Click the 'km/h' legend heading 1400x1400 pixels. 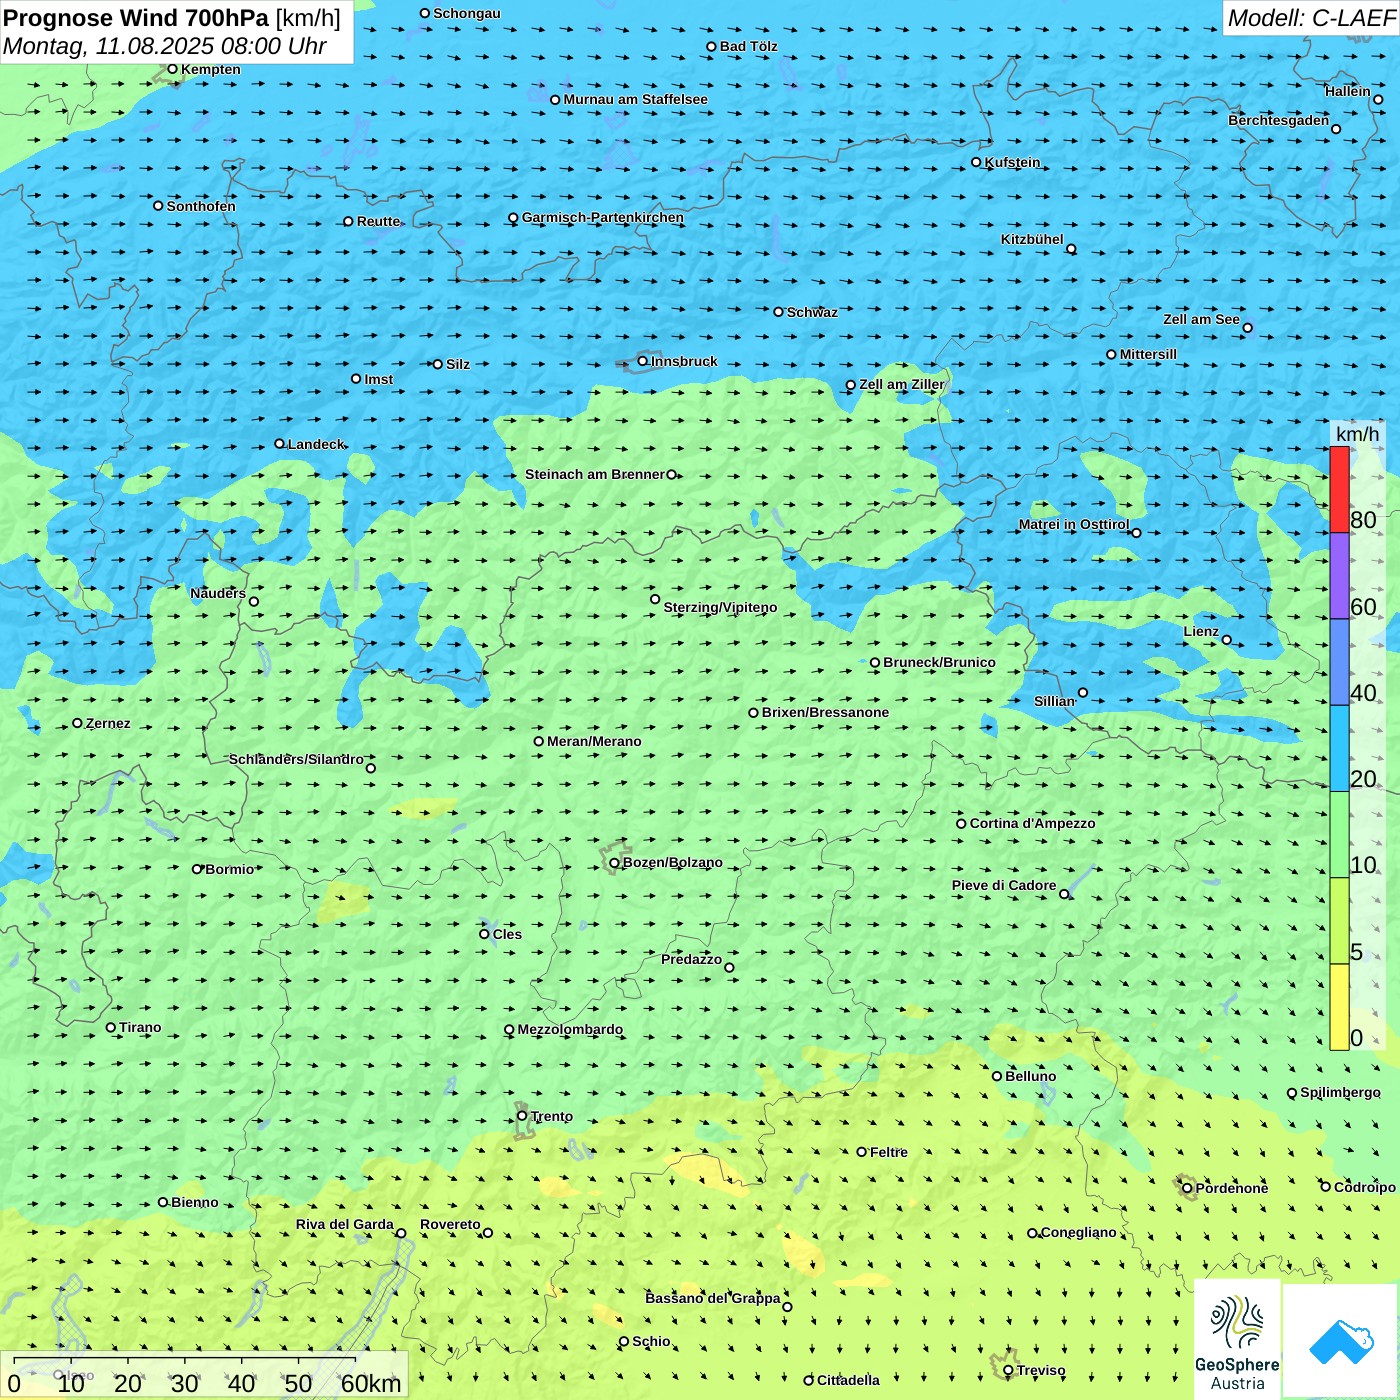click(x=1357, y=434)
